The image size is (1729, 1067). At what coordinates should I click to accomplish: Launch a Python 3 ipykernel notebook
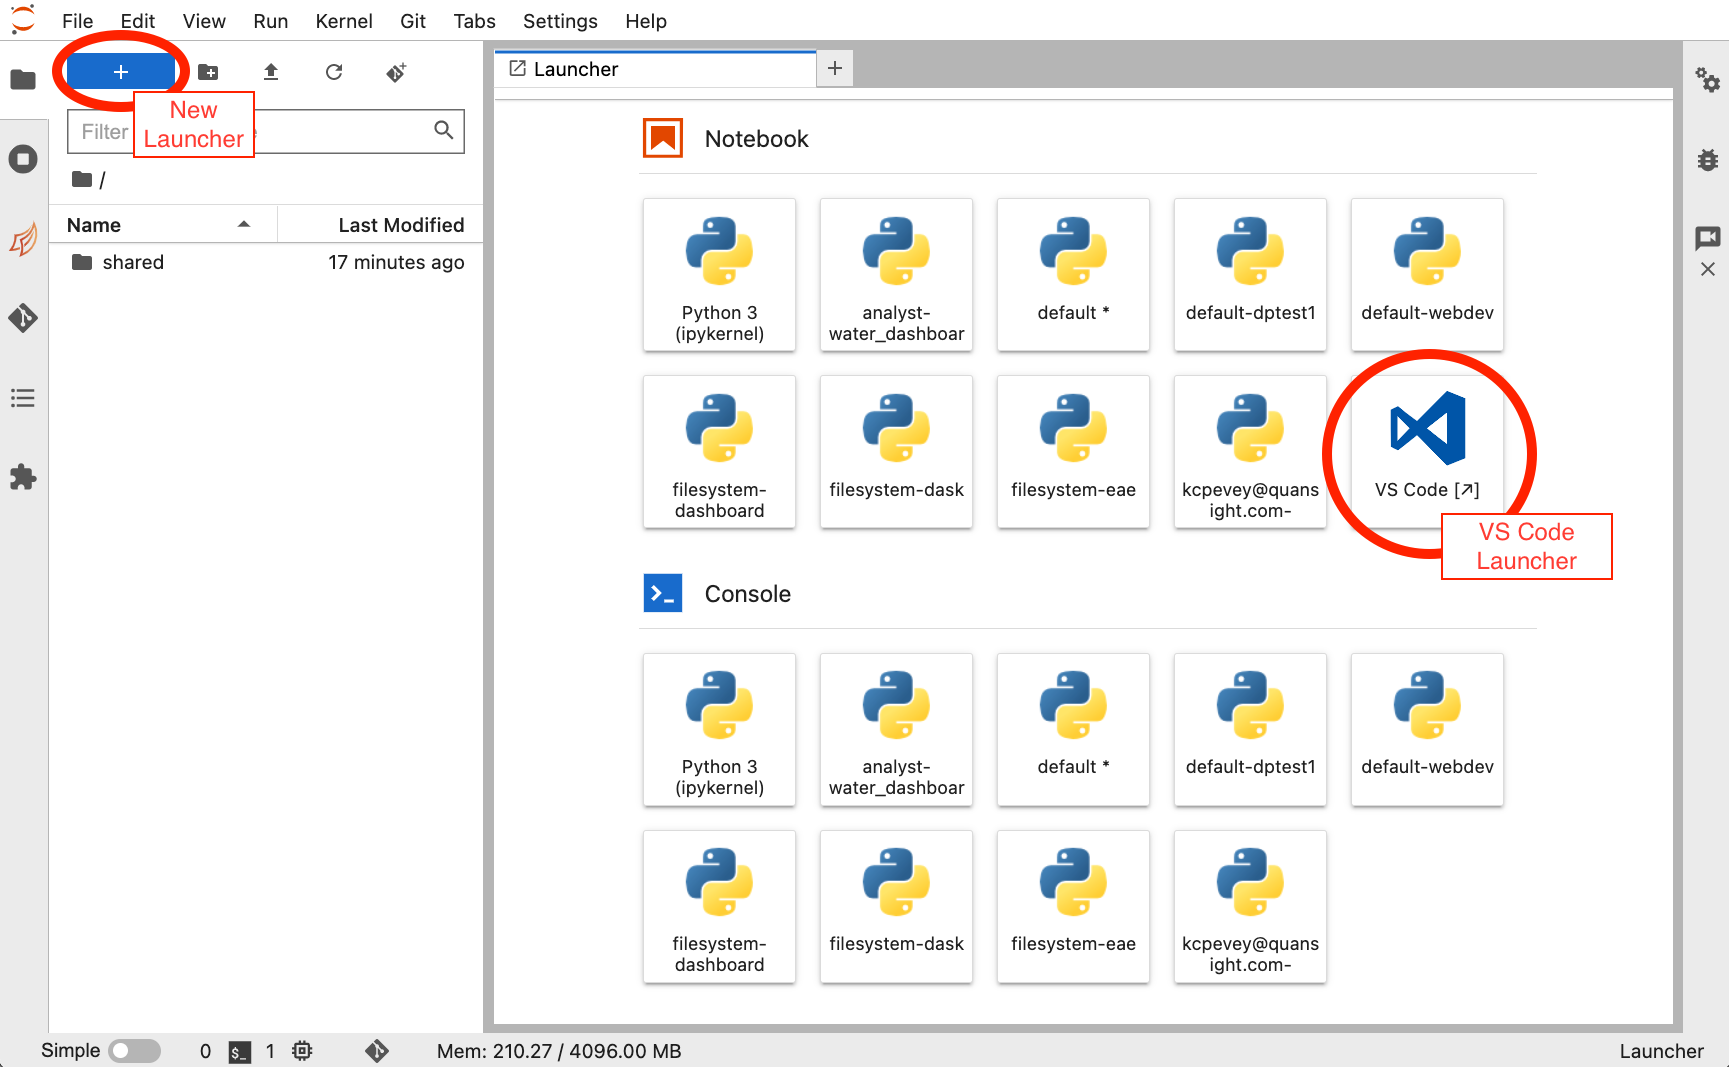pyautogui.click(x=719, y=275)
